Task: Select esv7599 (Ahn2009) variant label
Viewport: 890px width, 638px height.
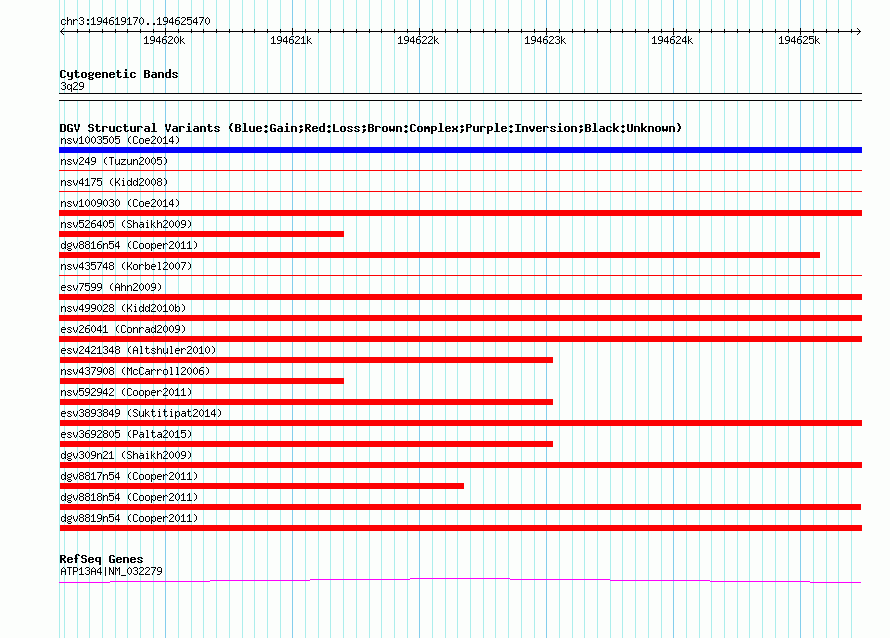Action: pos(111,287)
